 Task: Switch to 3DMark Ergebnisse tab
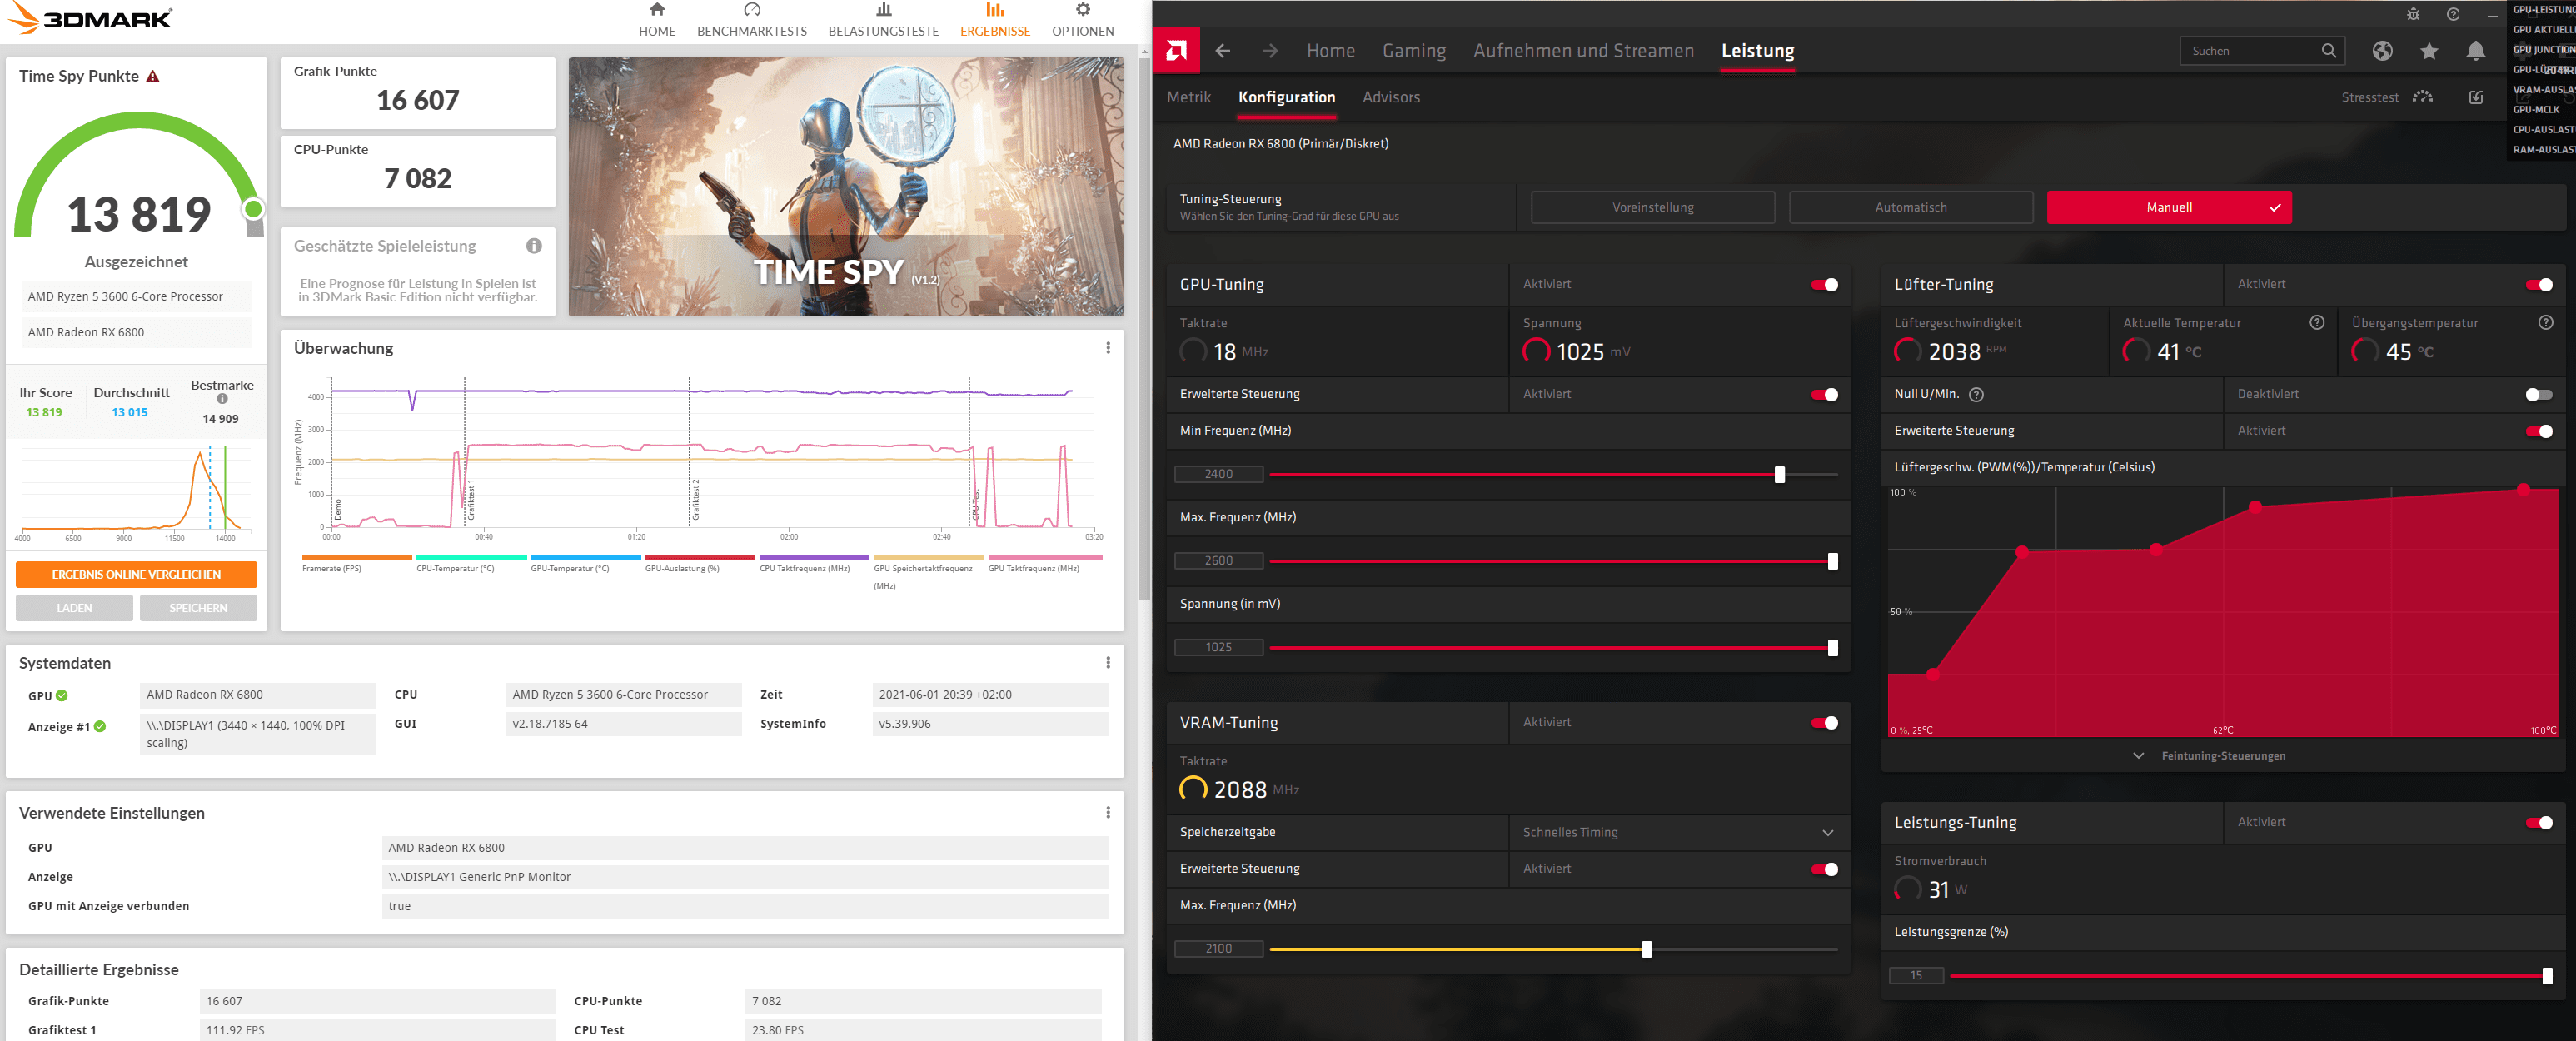tap(994, 21)
